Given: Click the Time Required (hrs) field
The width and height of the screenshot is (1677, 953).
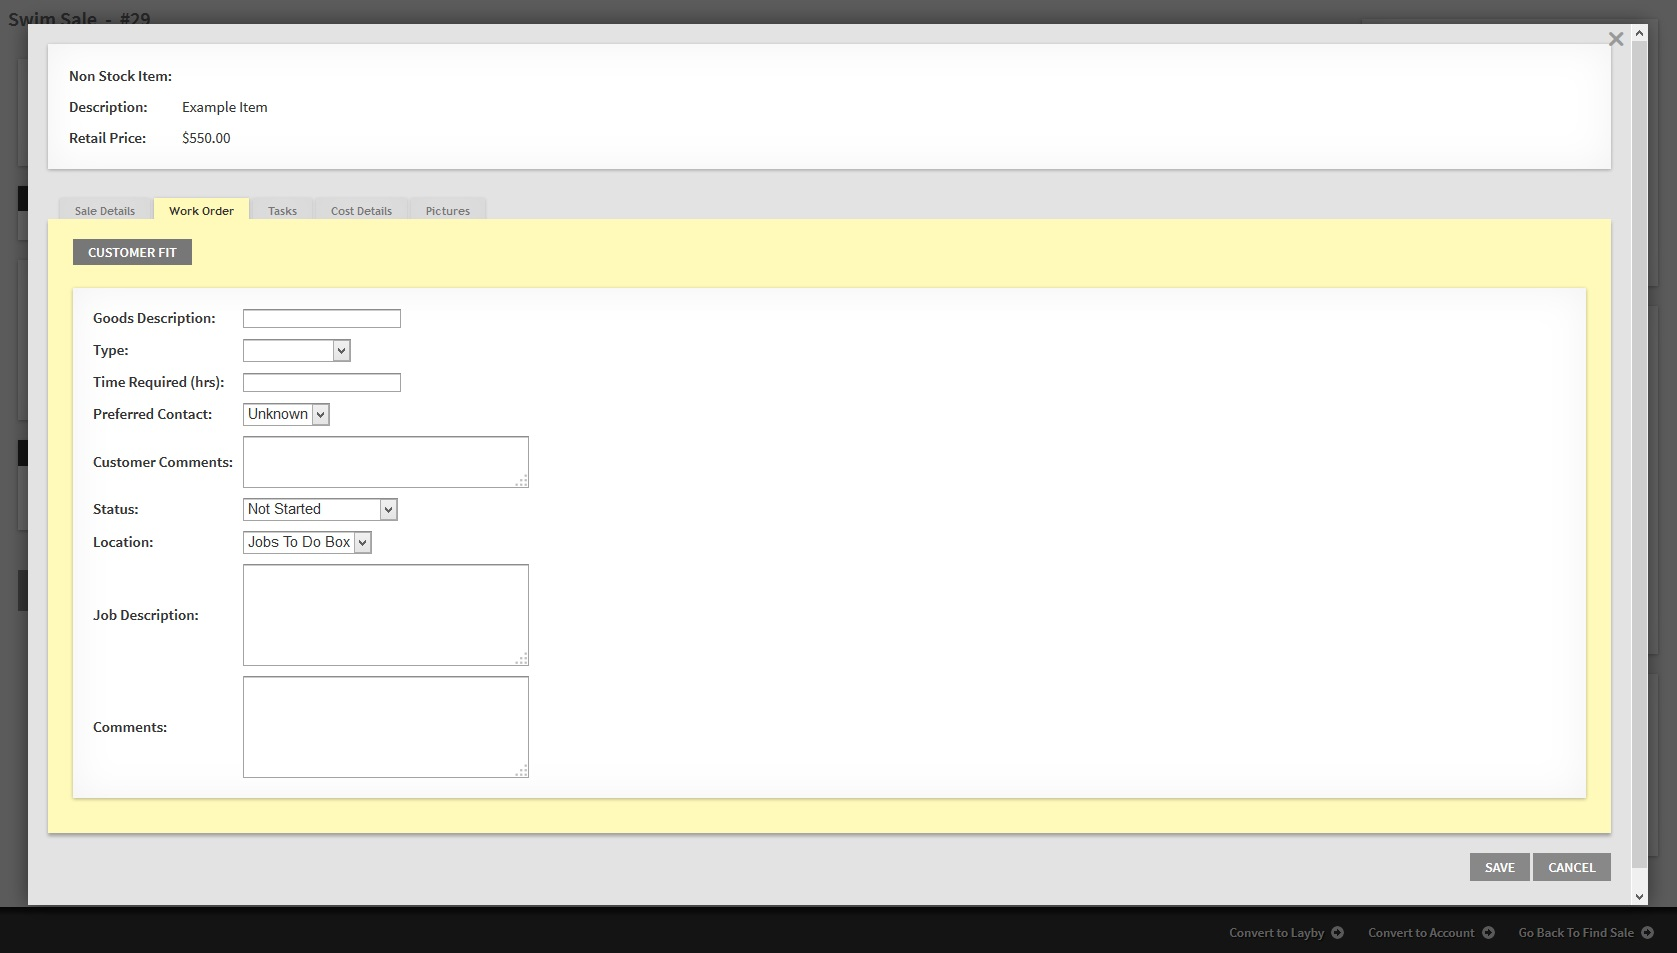Looking at the screenshot, I should click(321, 383).
